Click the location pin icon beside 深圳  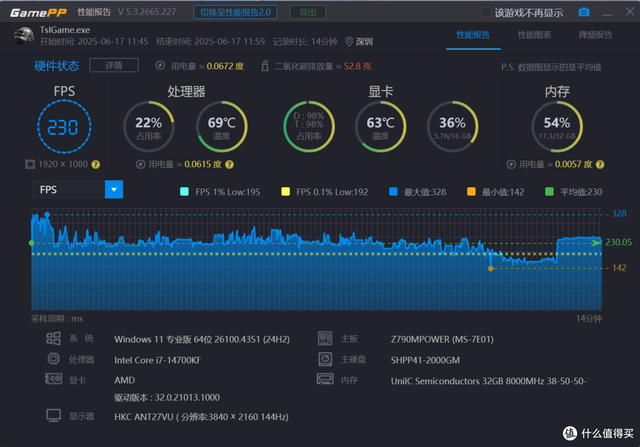349,42
